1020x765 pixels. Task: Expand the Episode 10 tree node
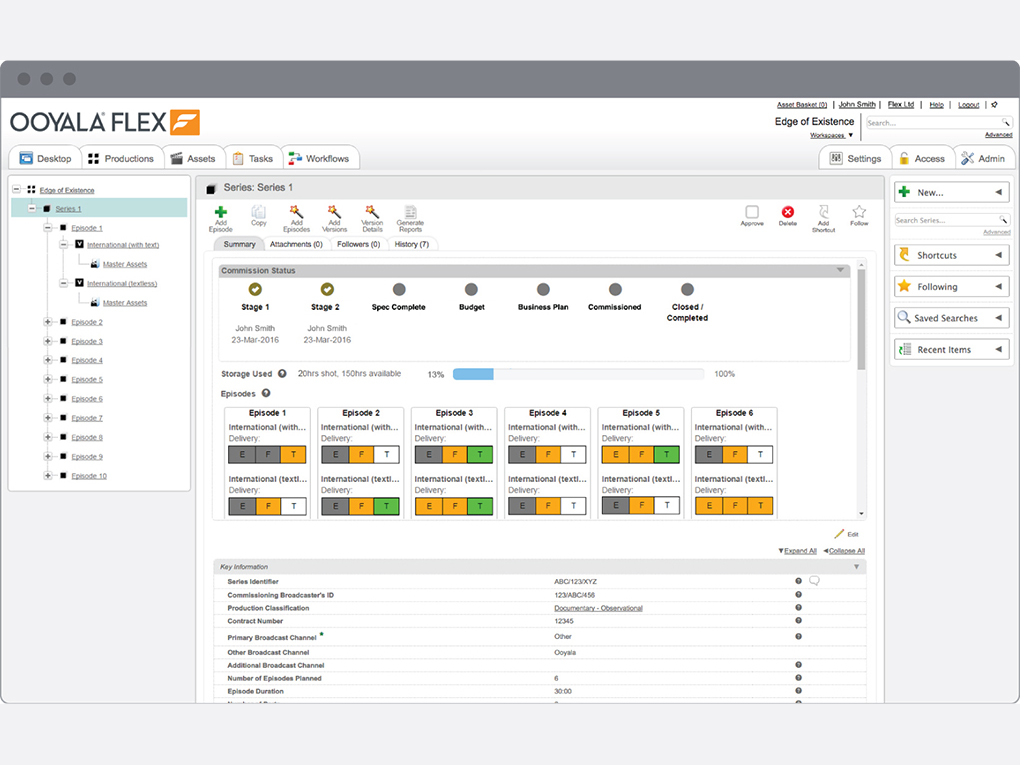click(47, 476)
